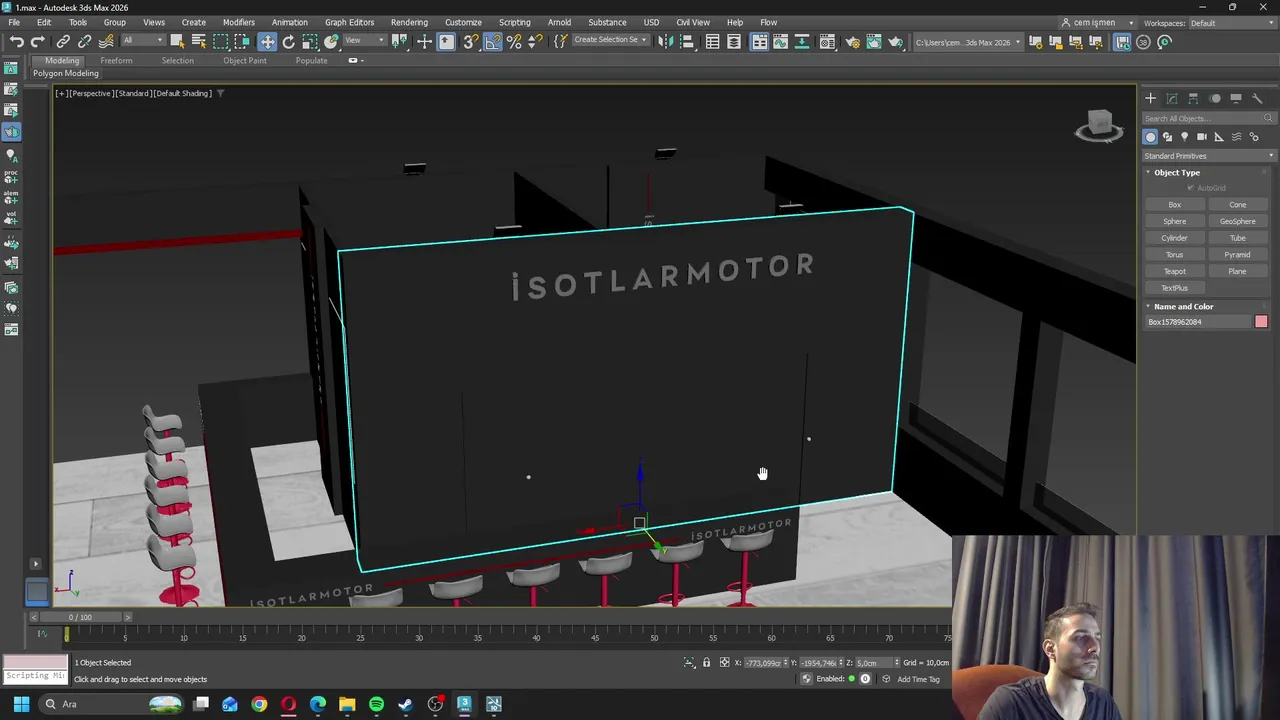The width and height of the screenshot is (1280, 720).
Task: Click the Mirror tool icon
Action: click(665, 42)
